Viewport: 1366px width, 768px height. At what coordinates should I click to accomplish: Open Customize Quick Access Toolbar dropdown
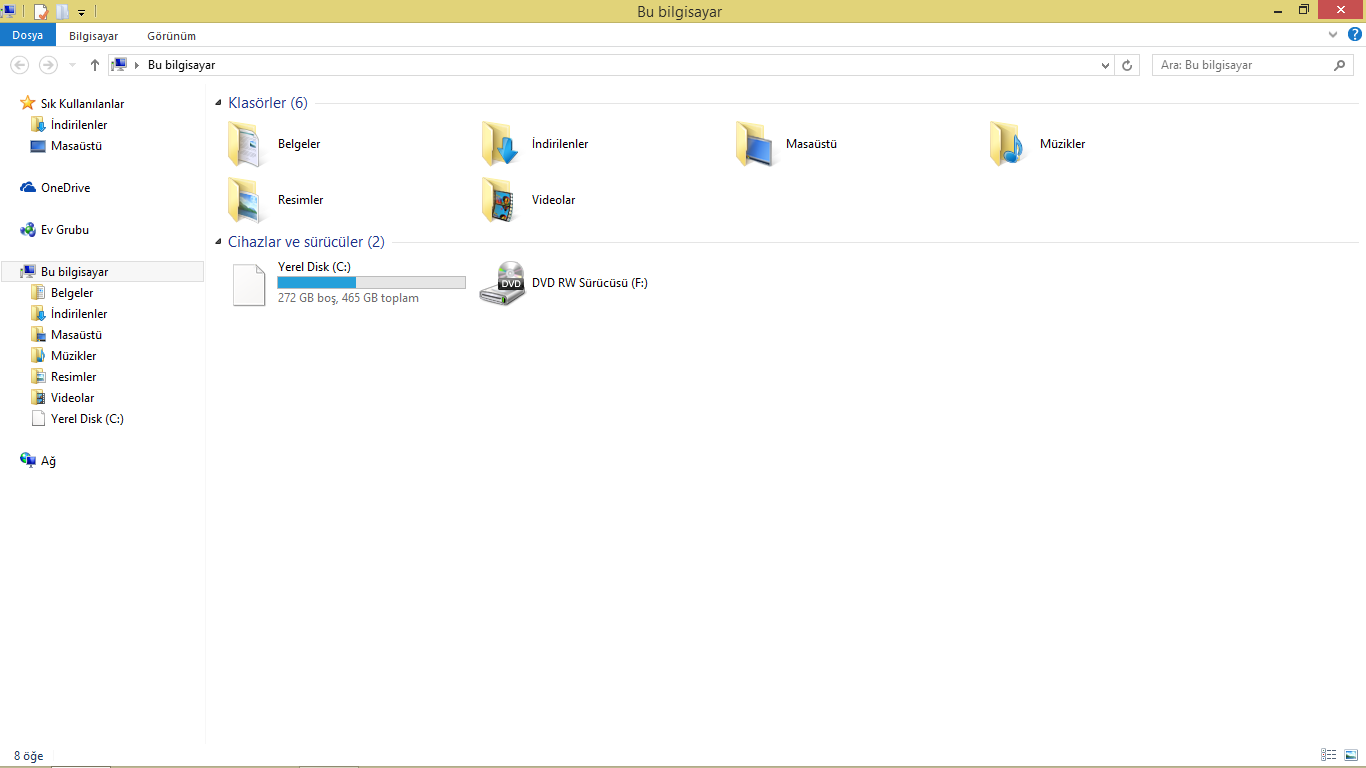tap(81, 13)
